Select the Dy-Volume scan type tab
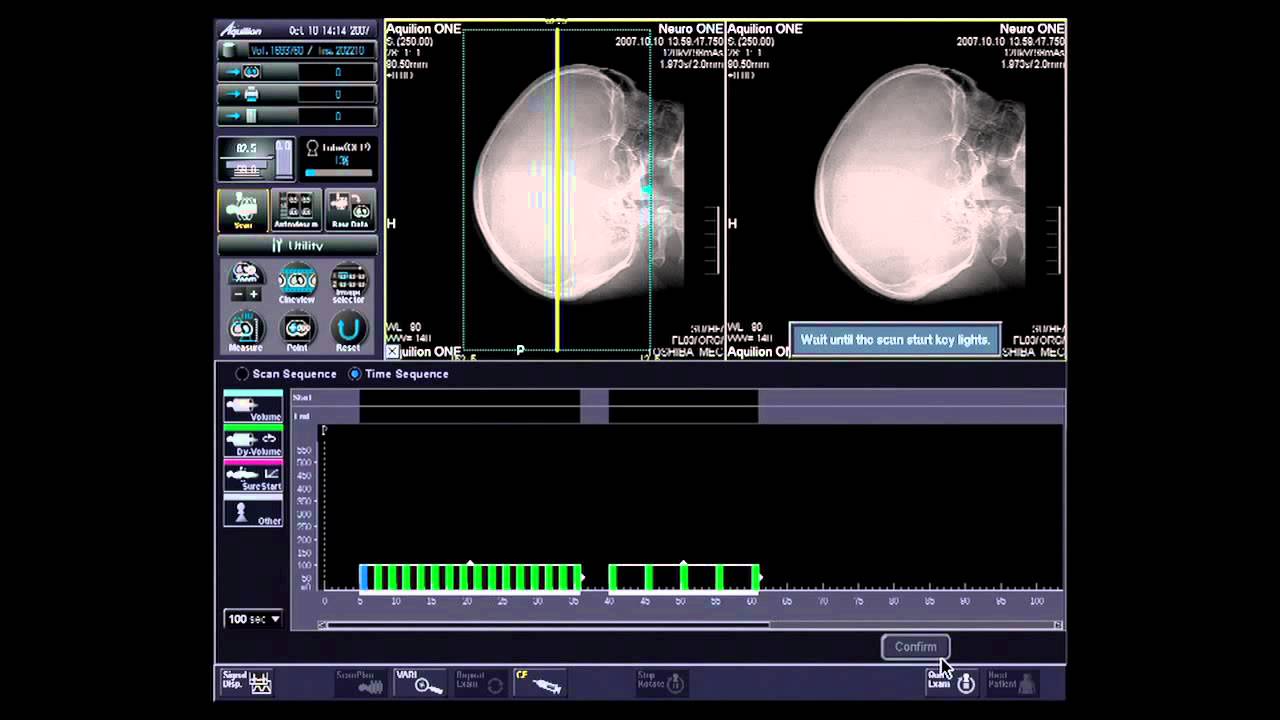 coord(253,441)
